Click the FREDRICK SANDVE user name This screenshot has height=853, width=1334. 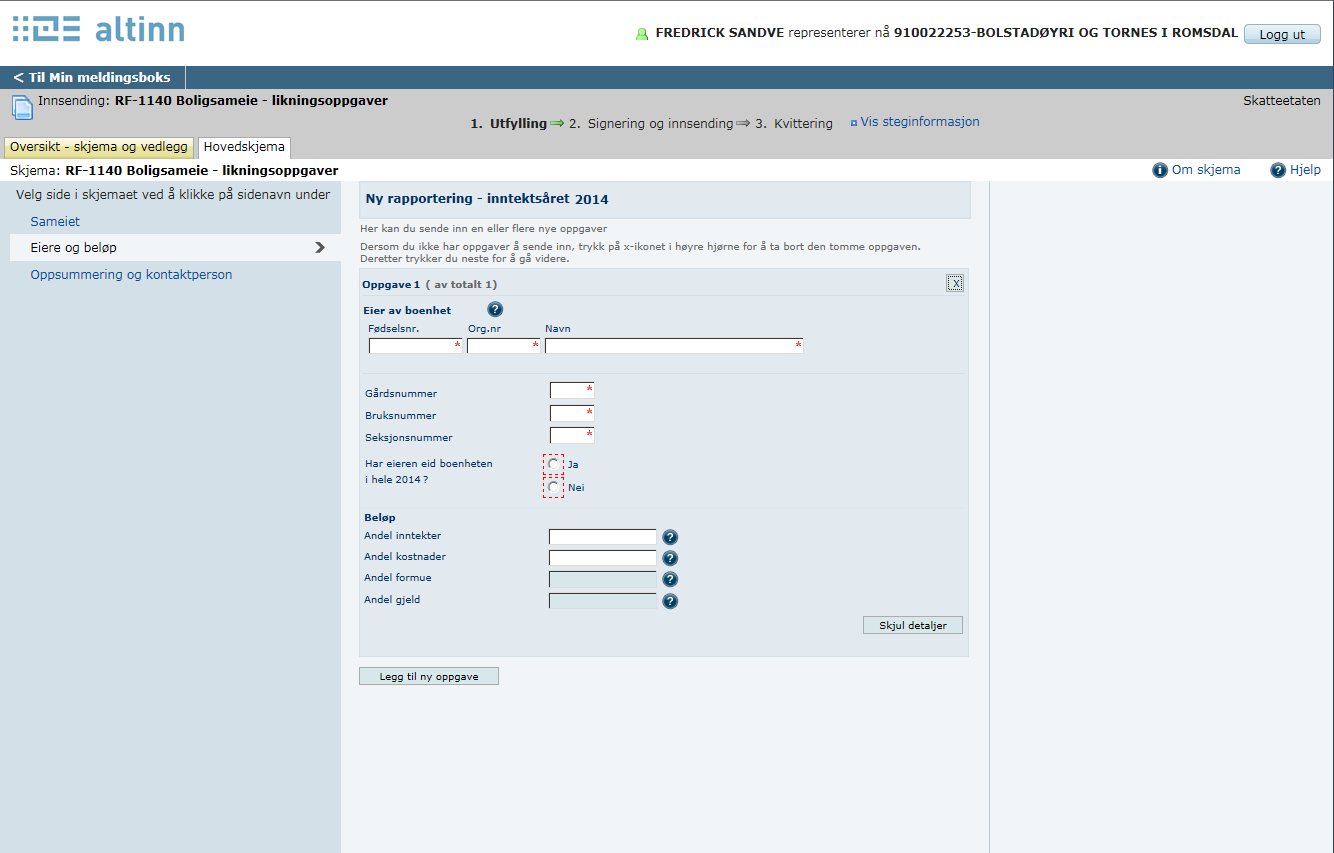pos(720,33)
